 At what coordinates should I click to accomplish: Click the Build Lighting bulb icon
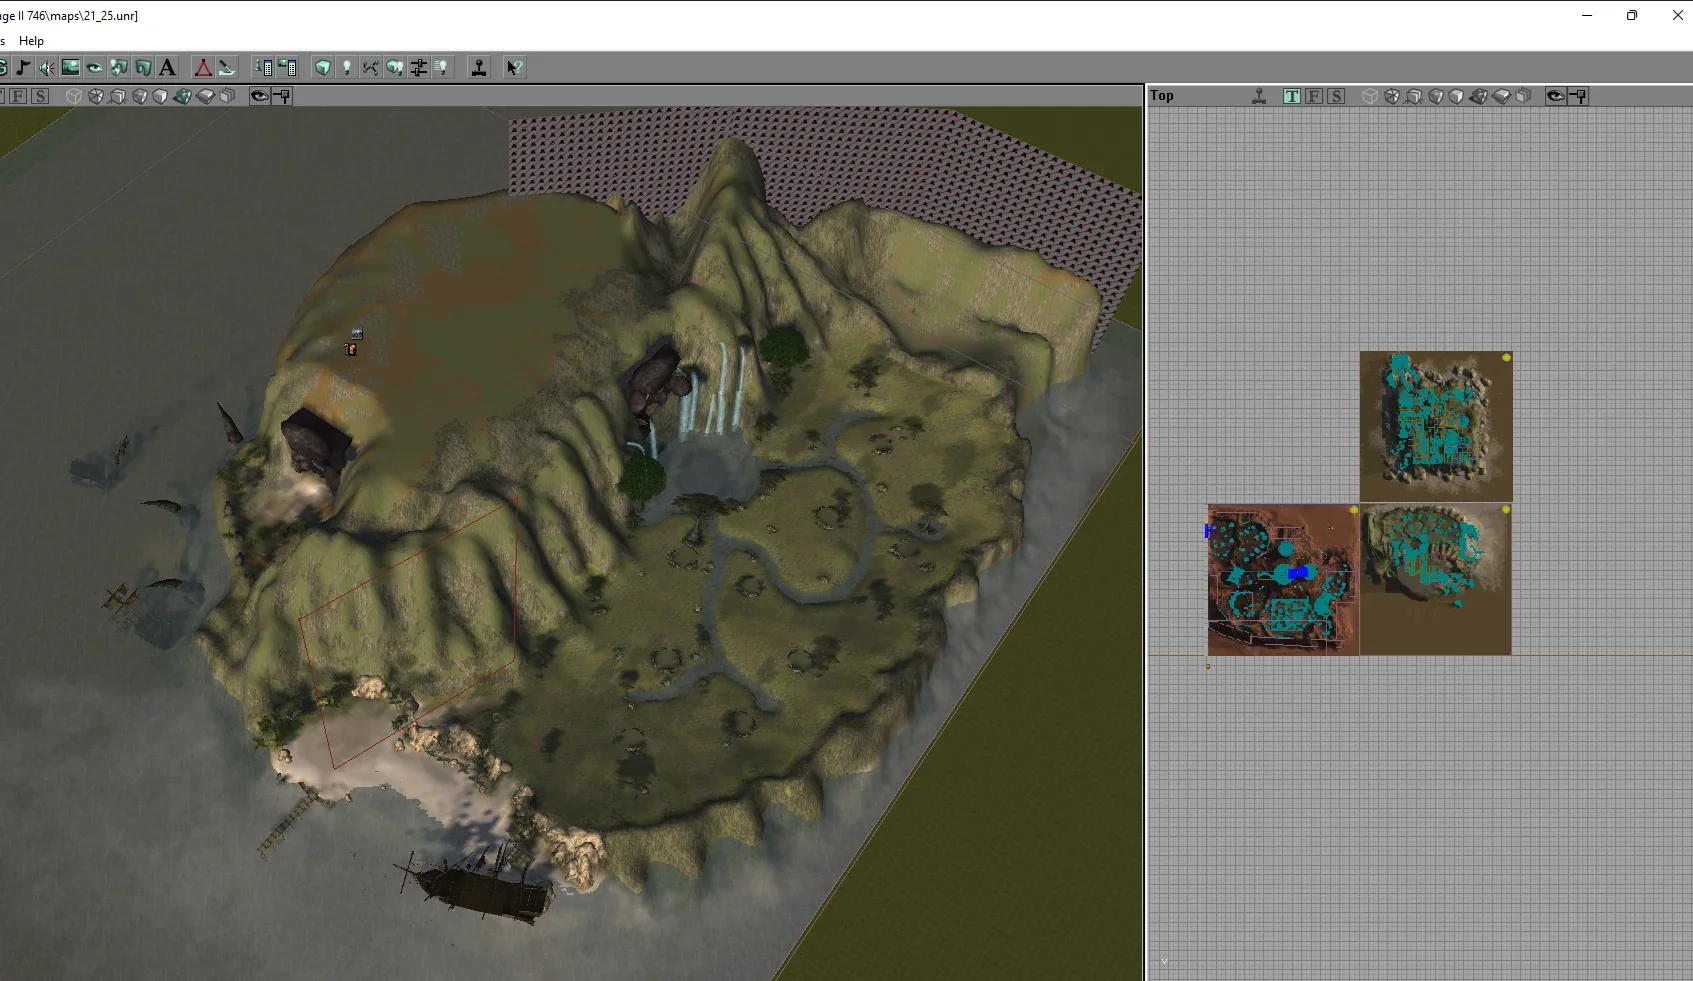pyautogui.click(x=347, y=68)
